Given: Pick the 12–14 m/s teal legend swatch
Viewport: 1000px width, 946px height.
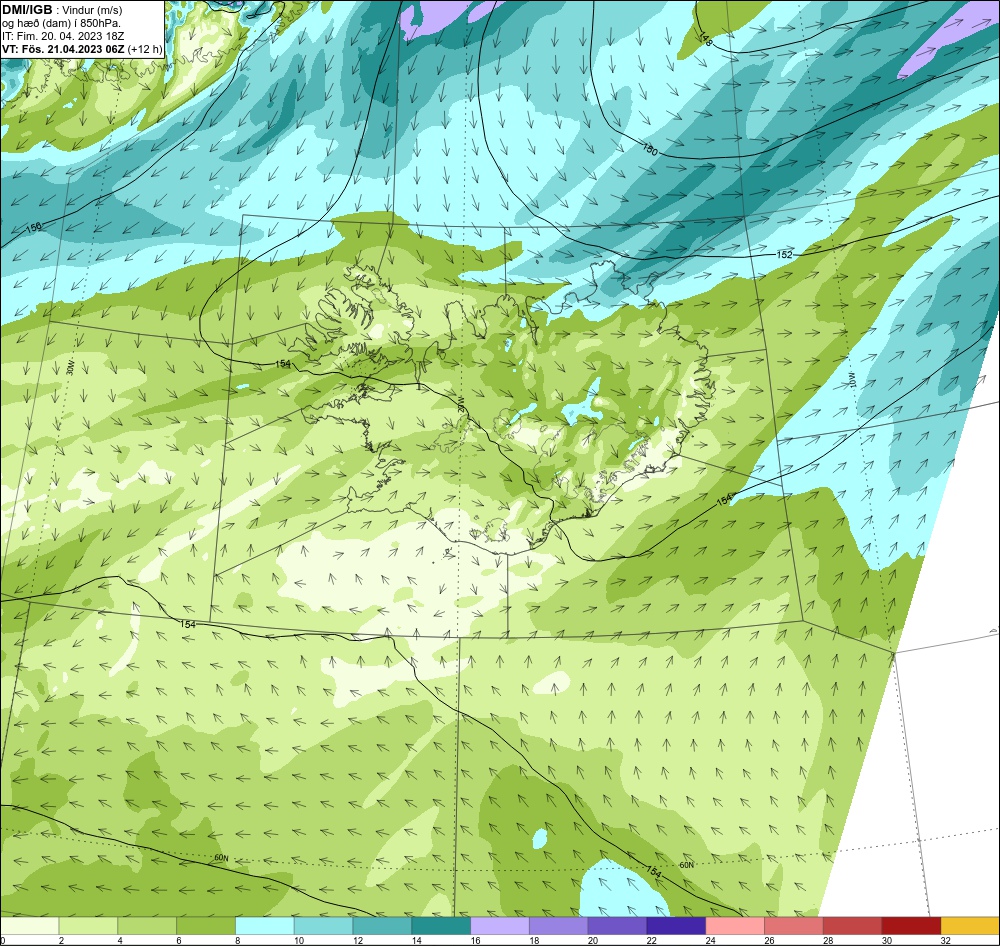Looking at the screenshot, I should 382,926.
